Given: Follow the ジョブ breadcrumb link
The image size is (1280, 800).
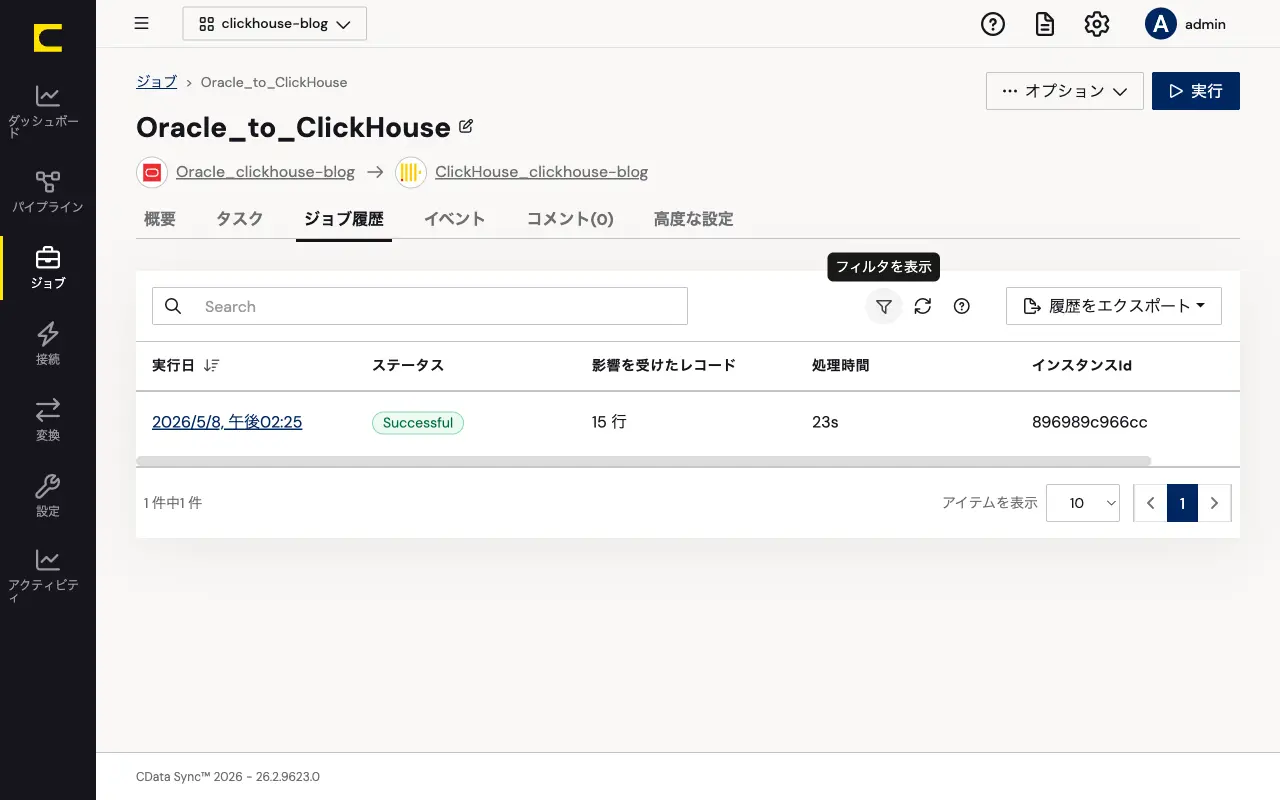Looking at the screenshot, I should click(x=157, y=82).
